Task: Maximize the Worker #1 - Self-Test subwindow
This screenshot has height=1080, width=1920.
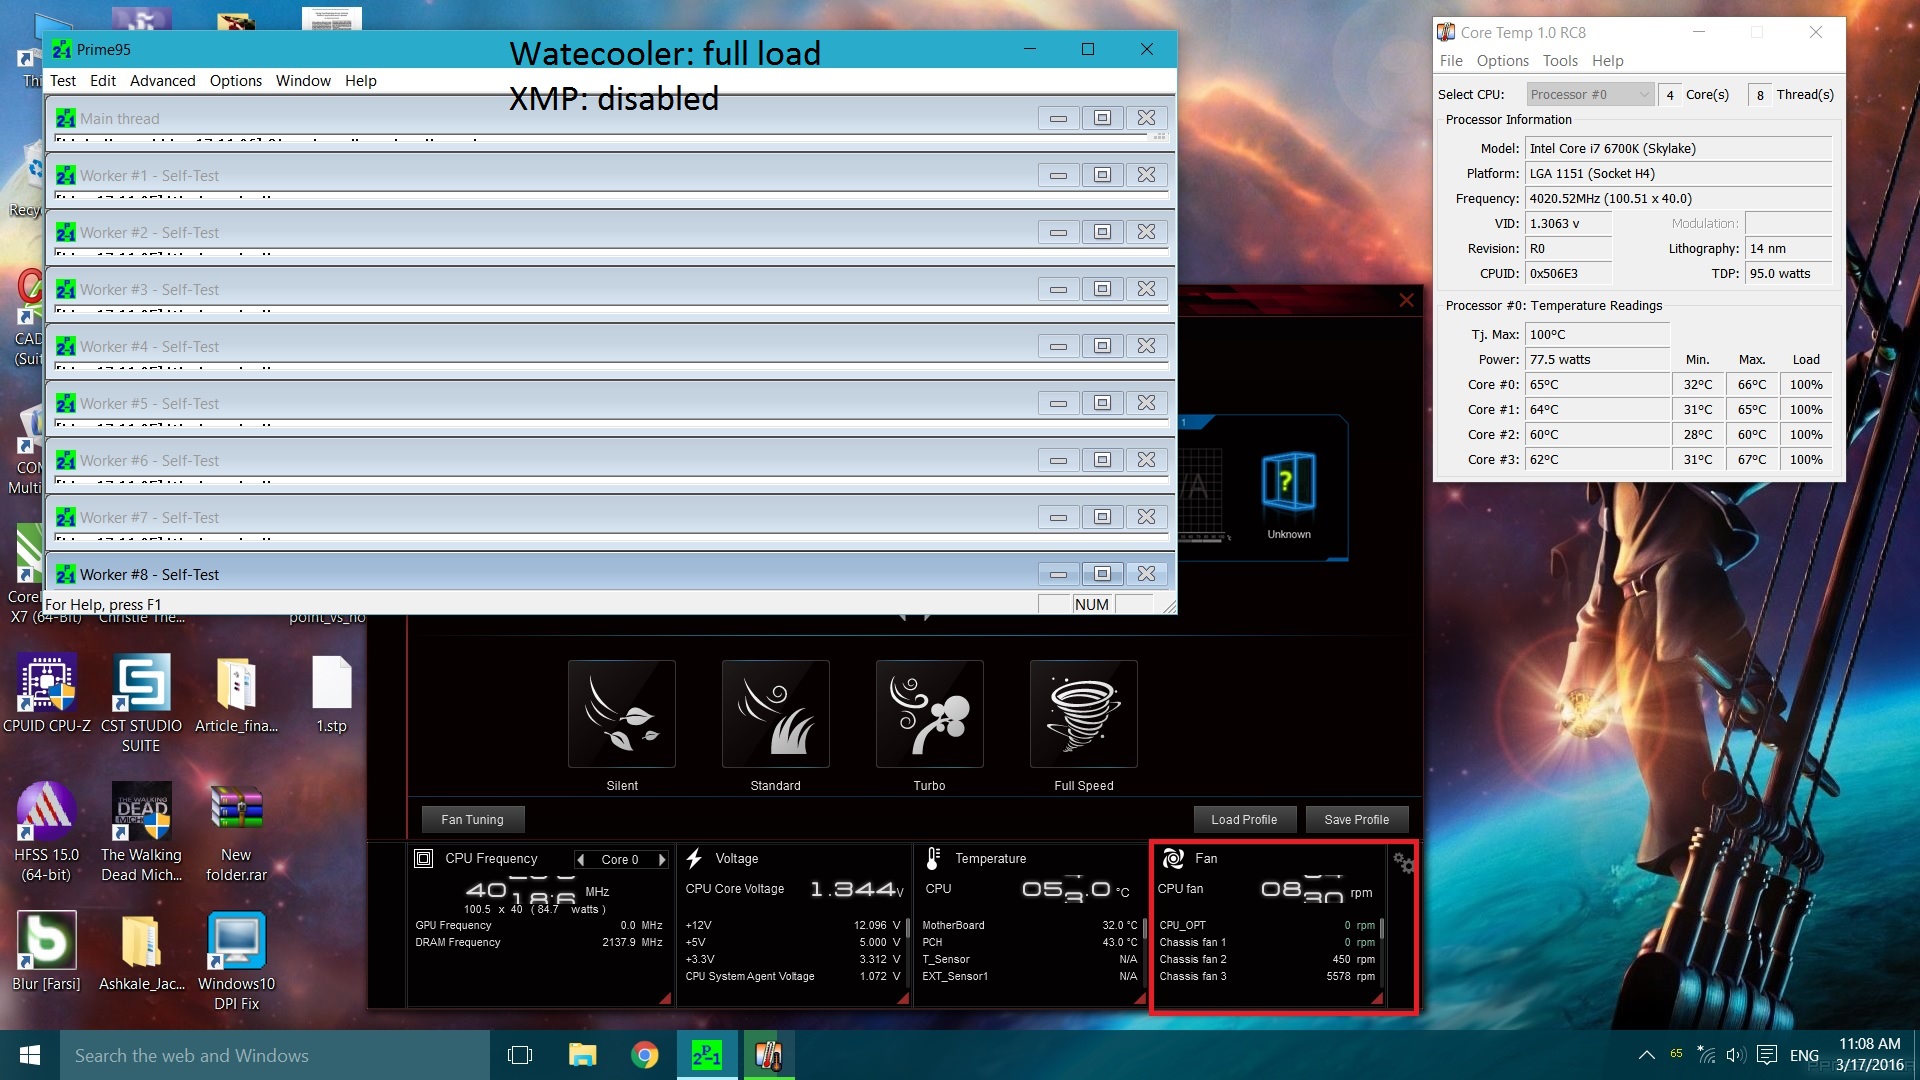Action: [1102, 175]
